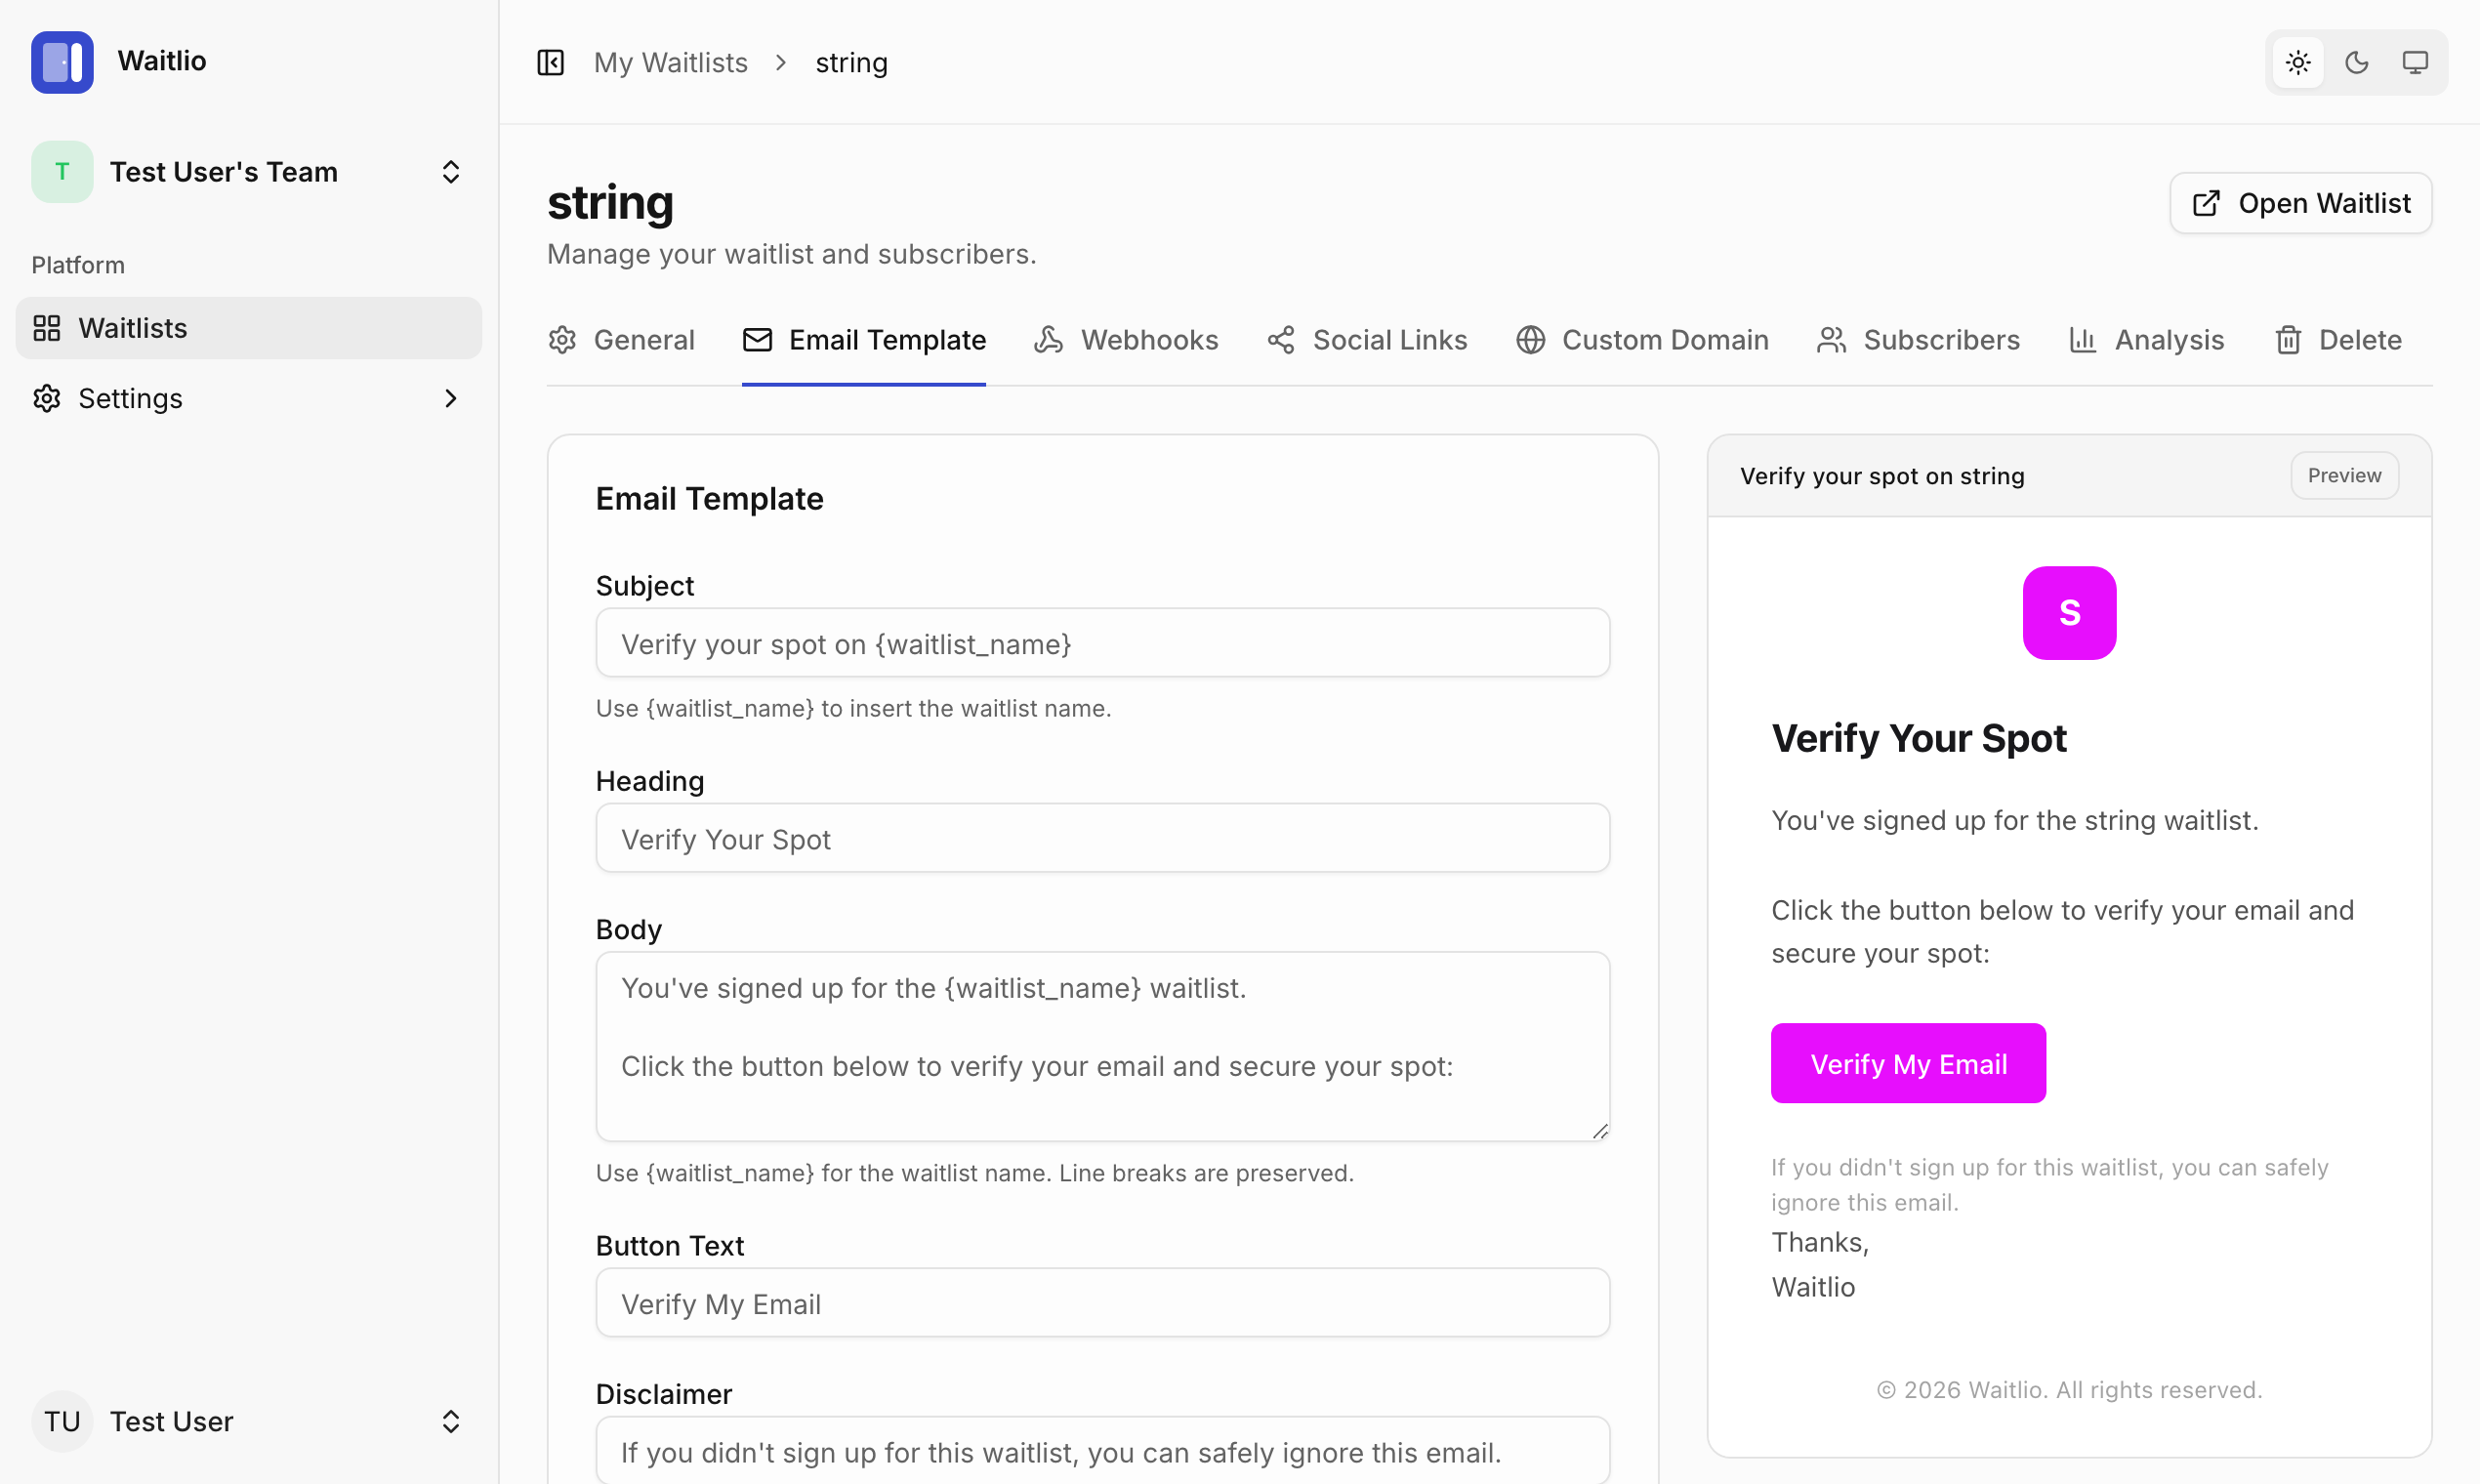Open the Waitlists sidebar item
The image size is (2480, 1484).
[x=248, y=328]
